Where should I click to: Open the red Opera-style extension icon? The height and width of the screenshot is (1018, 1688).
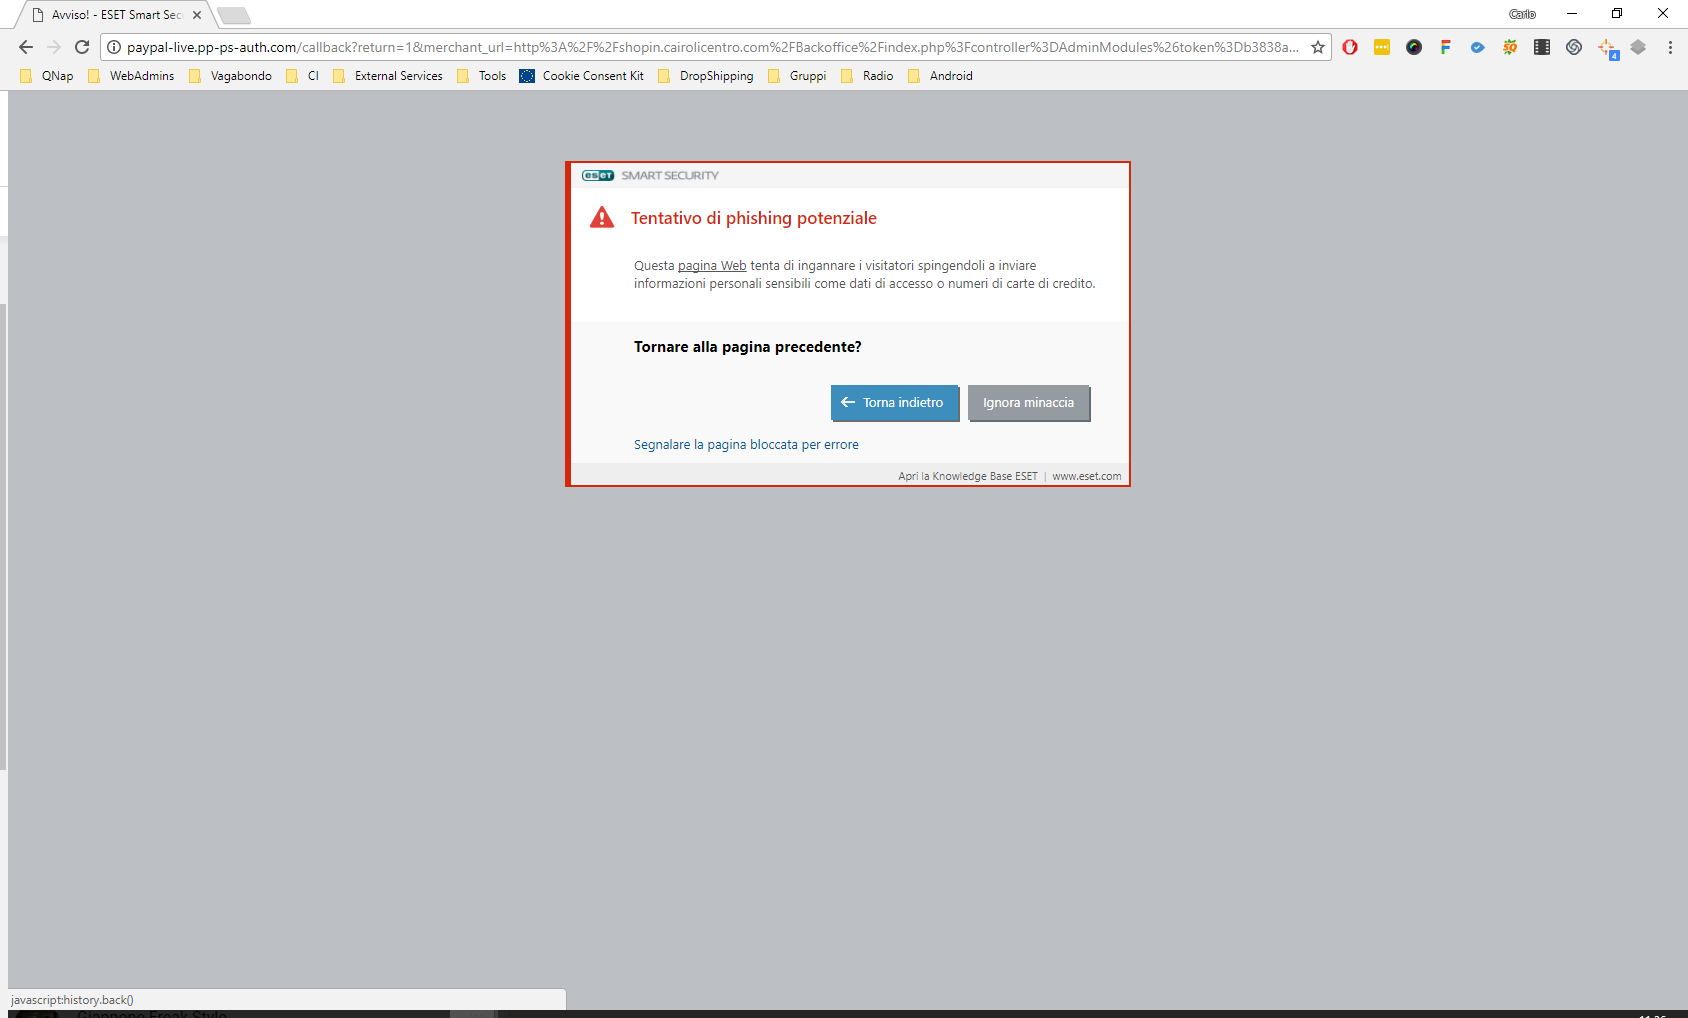[x=1350, y=47]
